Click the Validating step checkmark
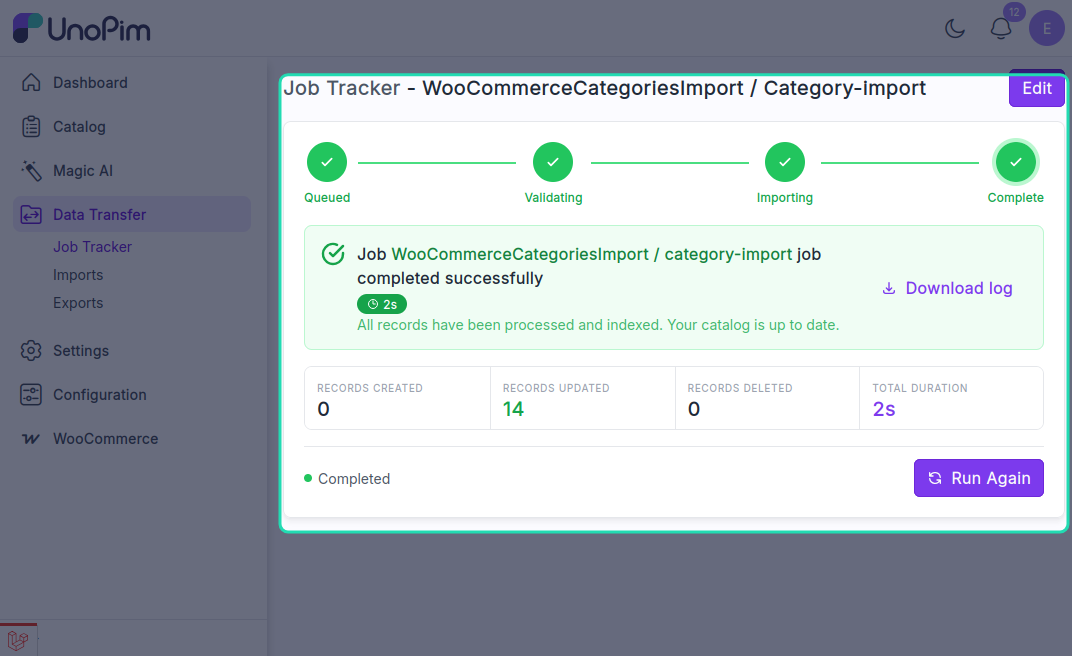The width and height of the screenshot is (1072, 656). pos(552,162)
